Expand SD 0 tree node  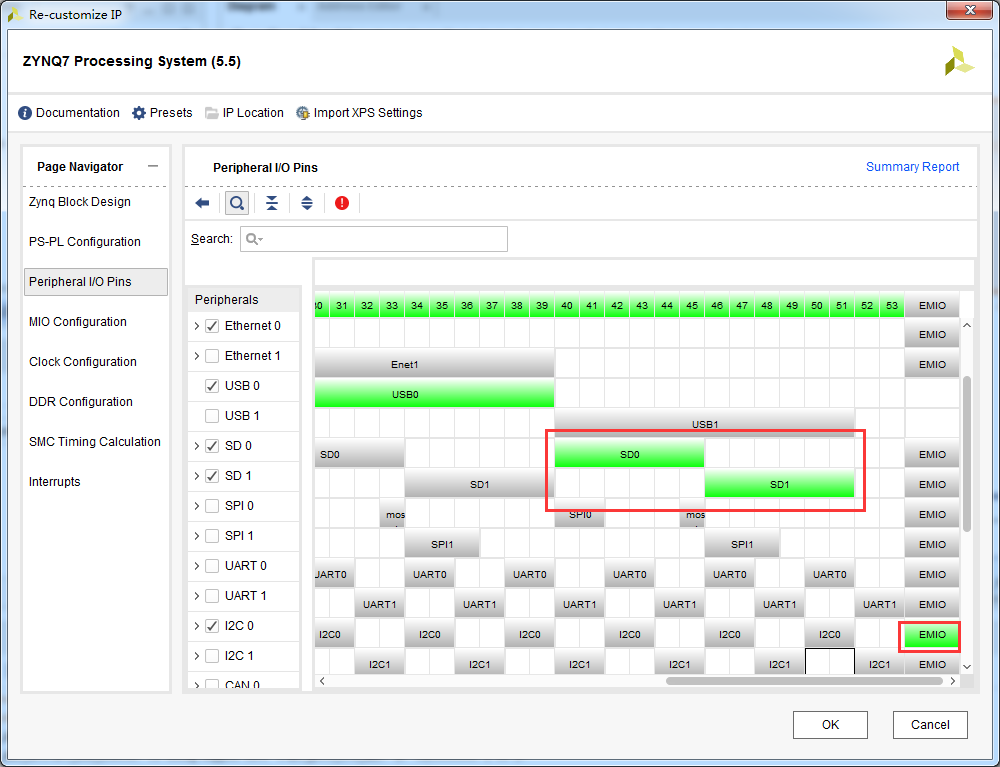(x=196, y=446)
